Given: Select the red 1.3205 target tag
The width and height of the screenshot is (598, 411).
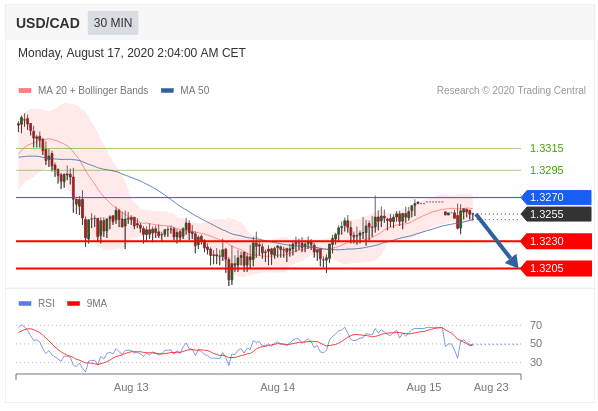Looking at the screenshot, I should pos(556,268).
